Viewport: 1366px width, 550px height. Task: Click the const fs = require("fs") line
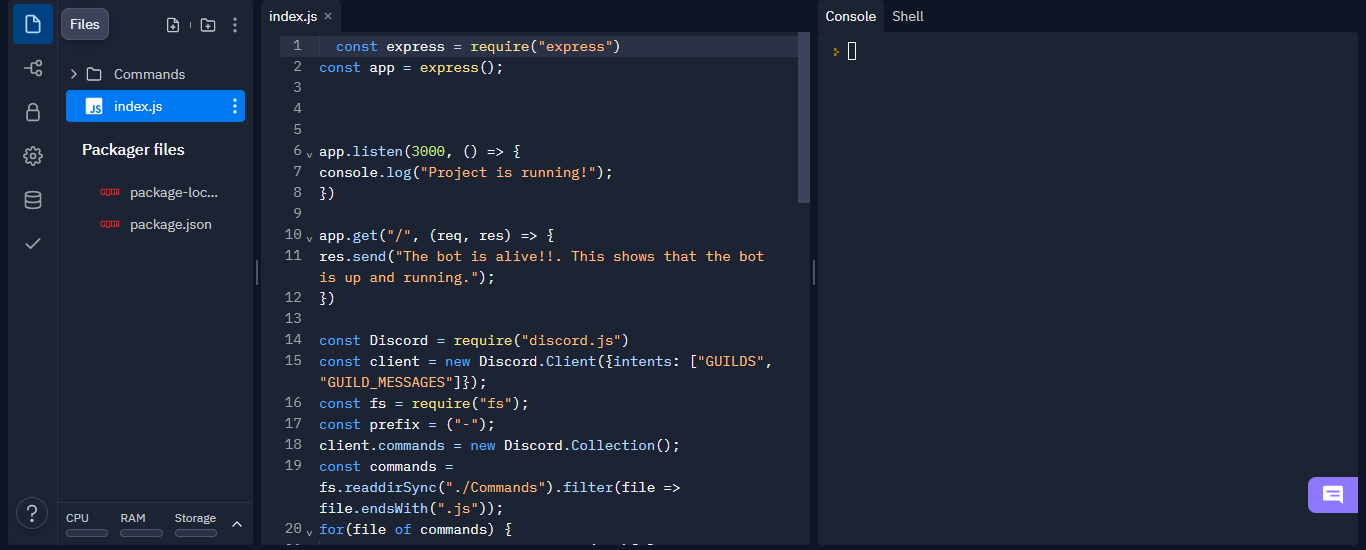click(424, 403)
